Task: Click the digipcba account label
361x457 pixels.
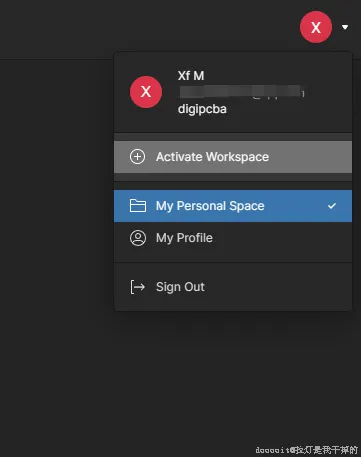Action: 202,109
